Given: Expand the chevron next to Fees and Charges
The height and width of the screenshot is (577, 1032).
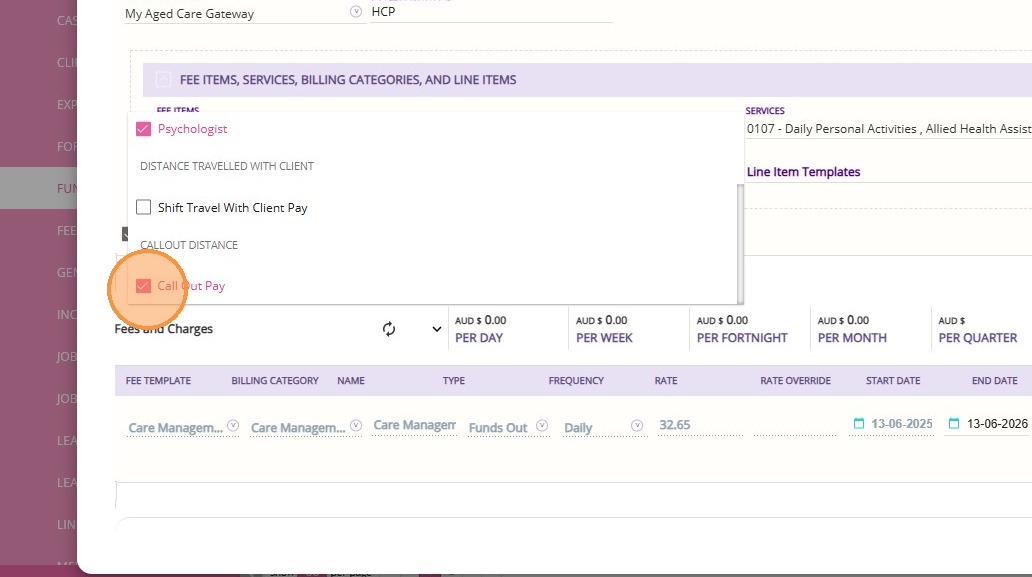Looking at the screenshot, I should [x=436, y=329].
